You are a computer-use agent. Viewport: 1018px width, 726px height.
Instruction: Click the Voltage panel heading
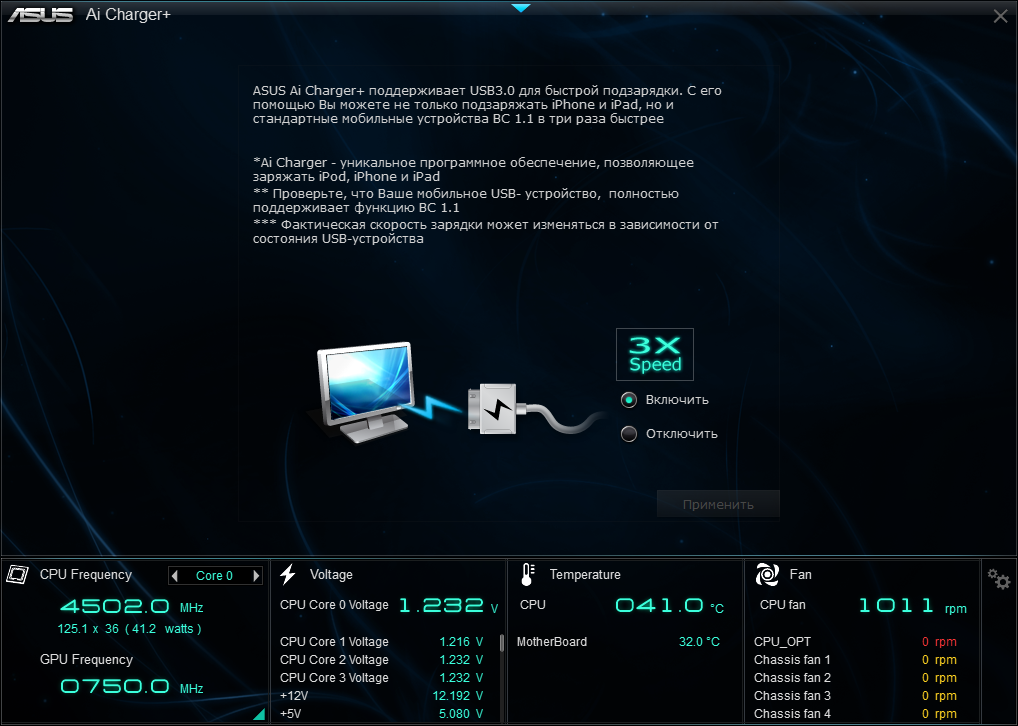(331, 575)
